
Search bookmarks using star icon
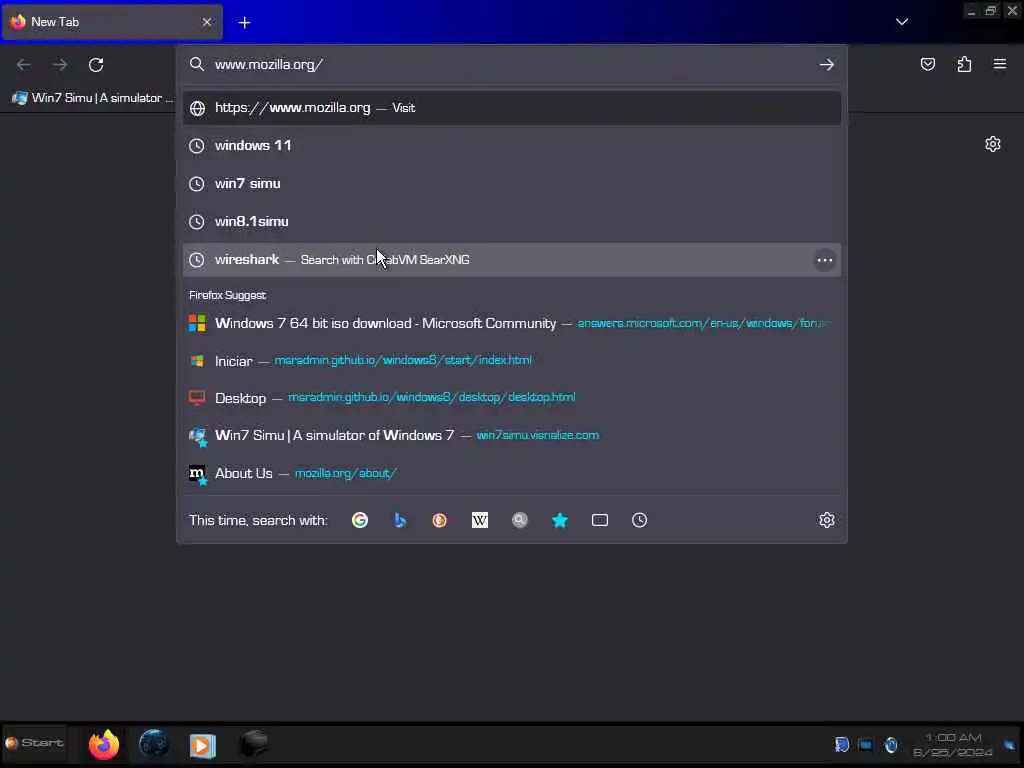point(560,520)
